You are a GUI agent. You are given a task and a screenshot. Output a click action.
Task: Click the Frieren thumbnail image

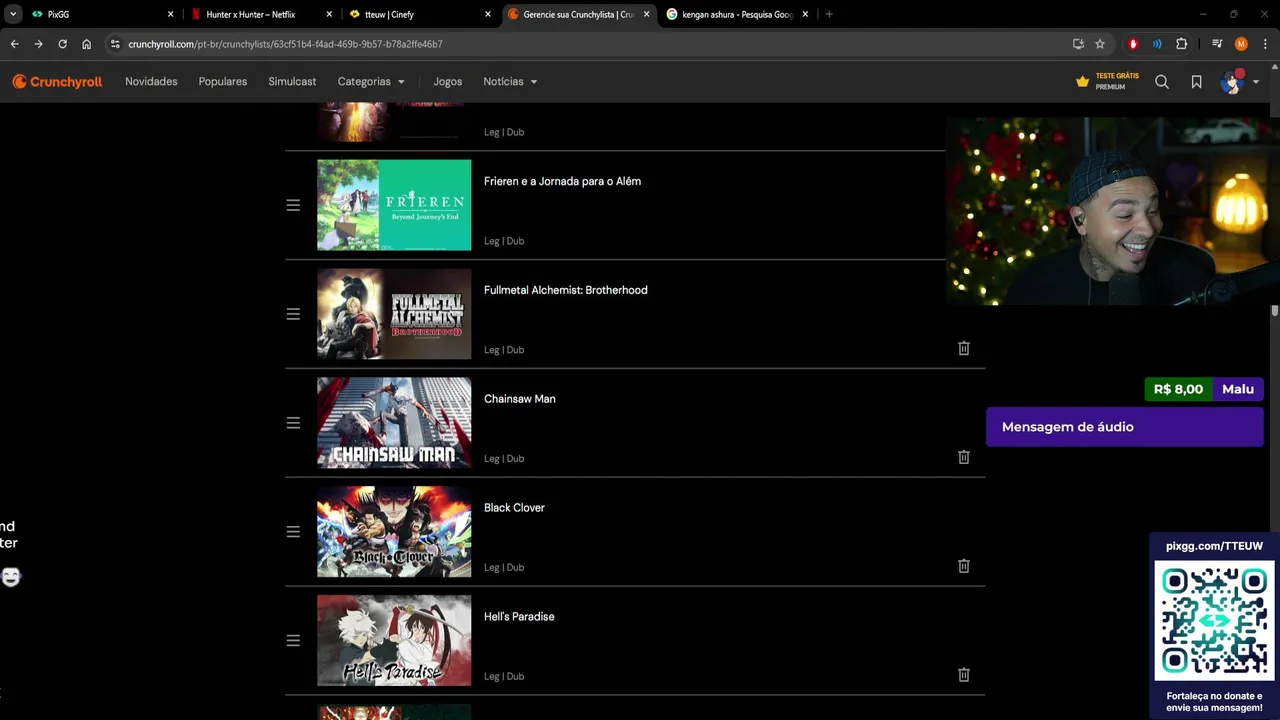[394, 205]
